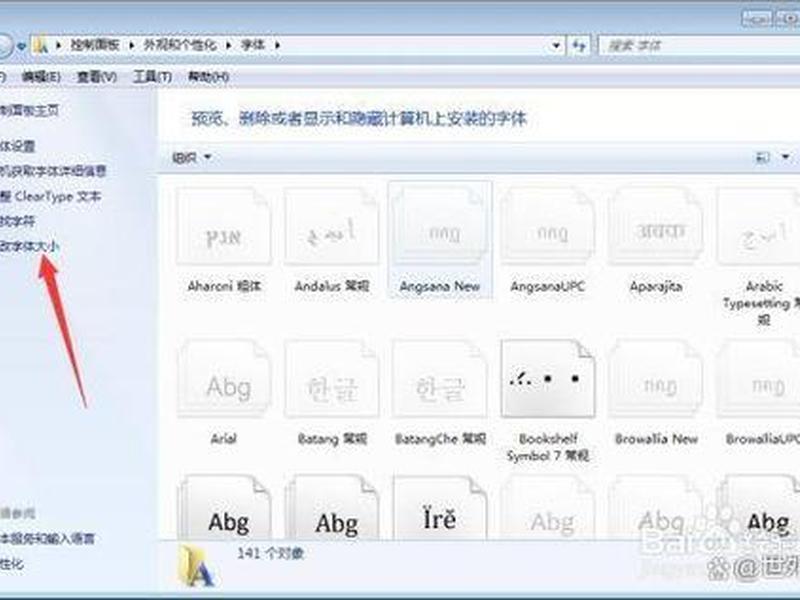Open 字体设置 link in sidebar
This screenshot has width=800, height=600.
coord(17,146)
